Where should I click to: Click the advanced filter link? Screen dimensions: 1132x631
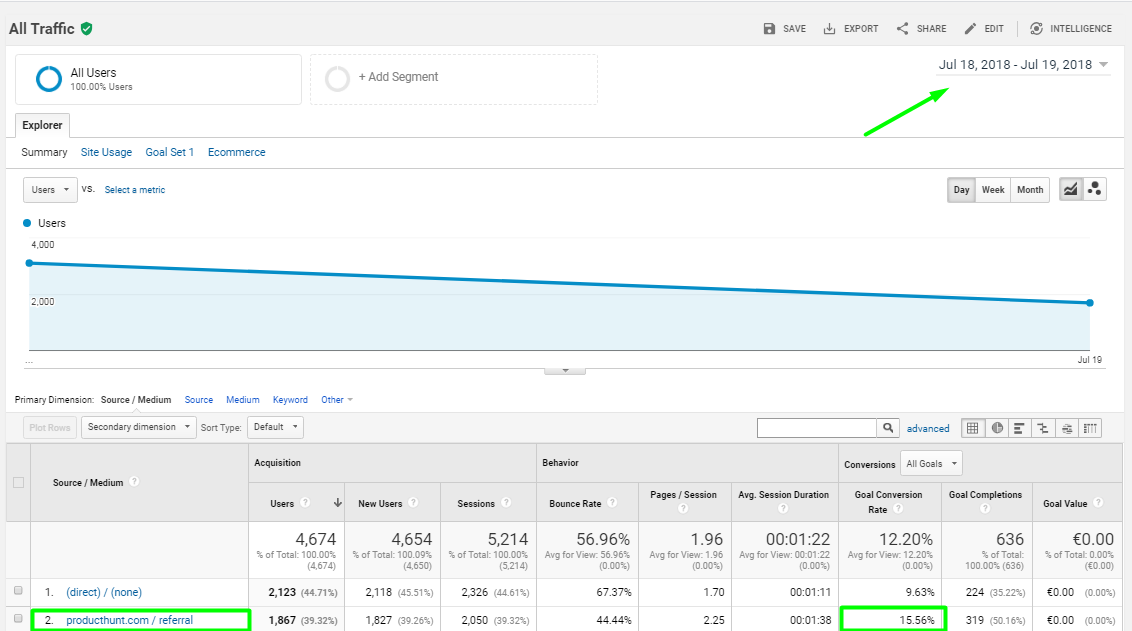928,428
